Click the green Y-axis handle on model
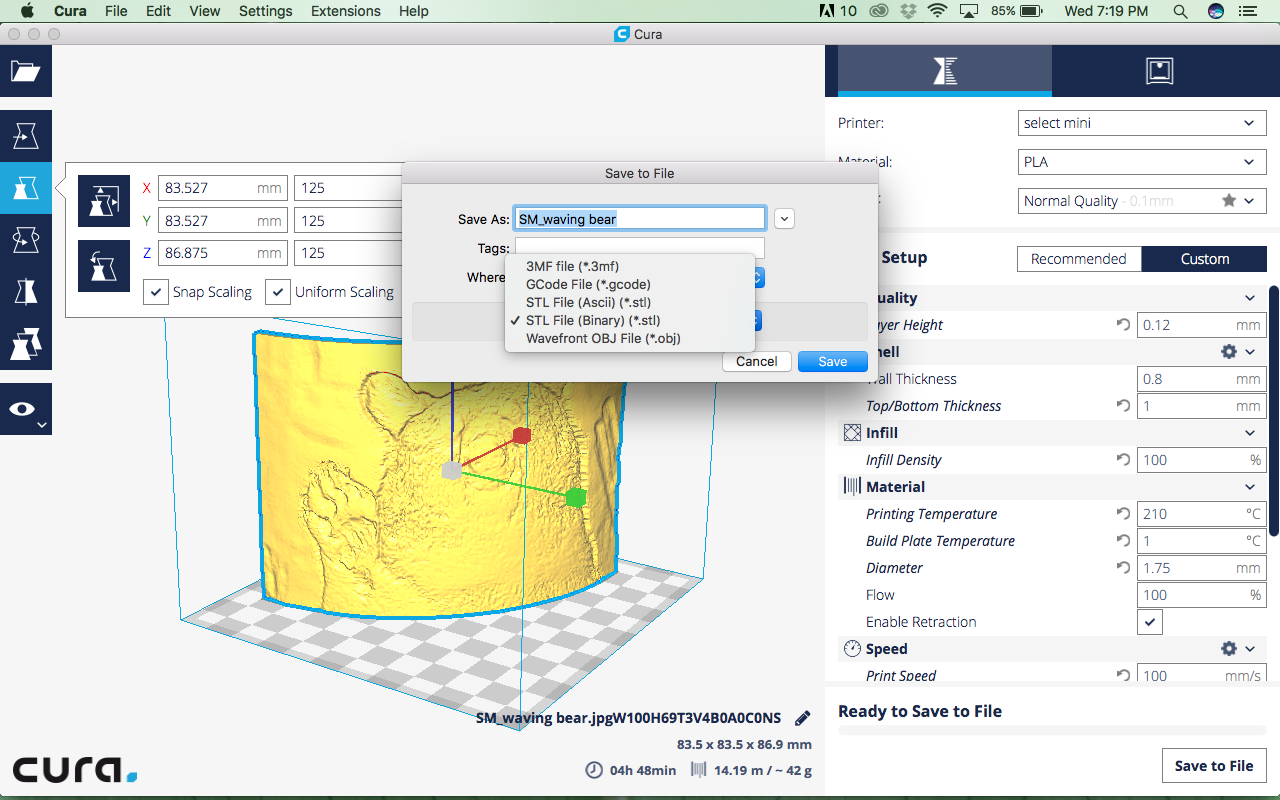This screenshot has height=800, width=1280. click(575, 497)
